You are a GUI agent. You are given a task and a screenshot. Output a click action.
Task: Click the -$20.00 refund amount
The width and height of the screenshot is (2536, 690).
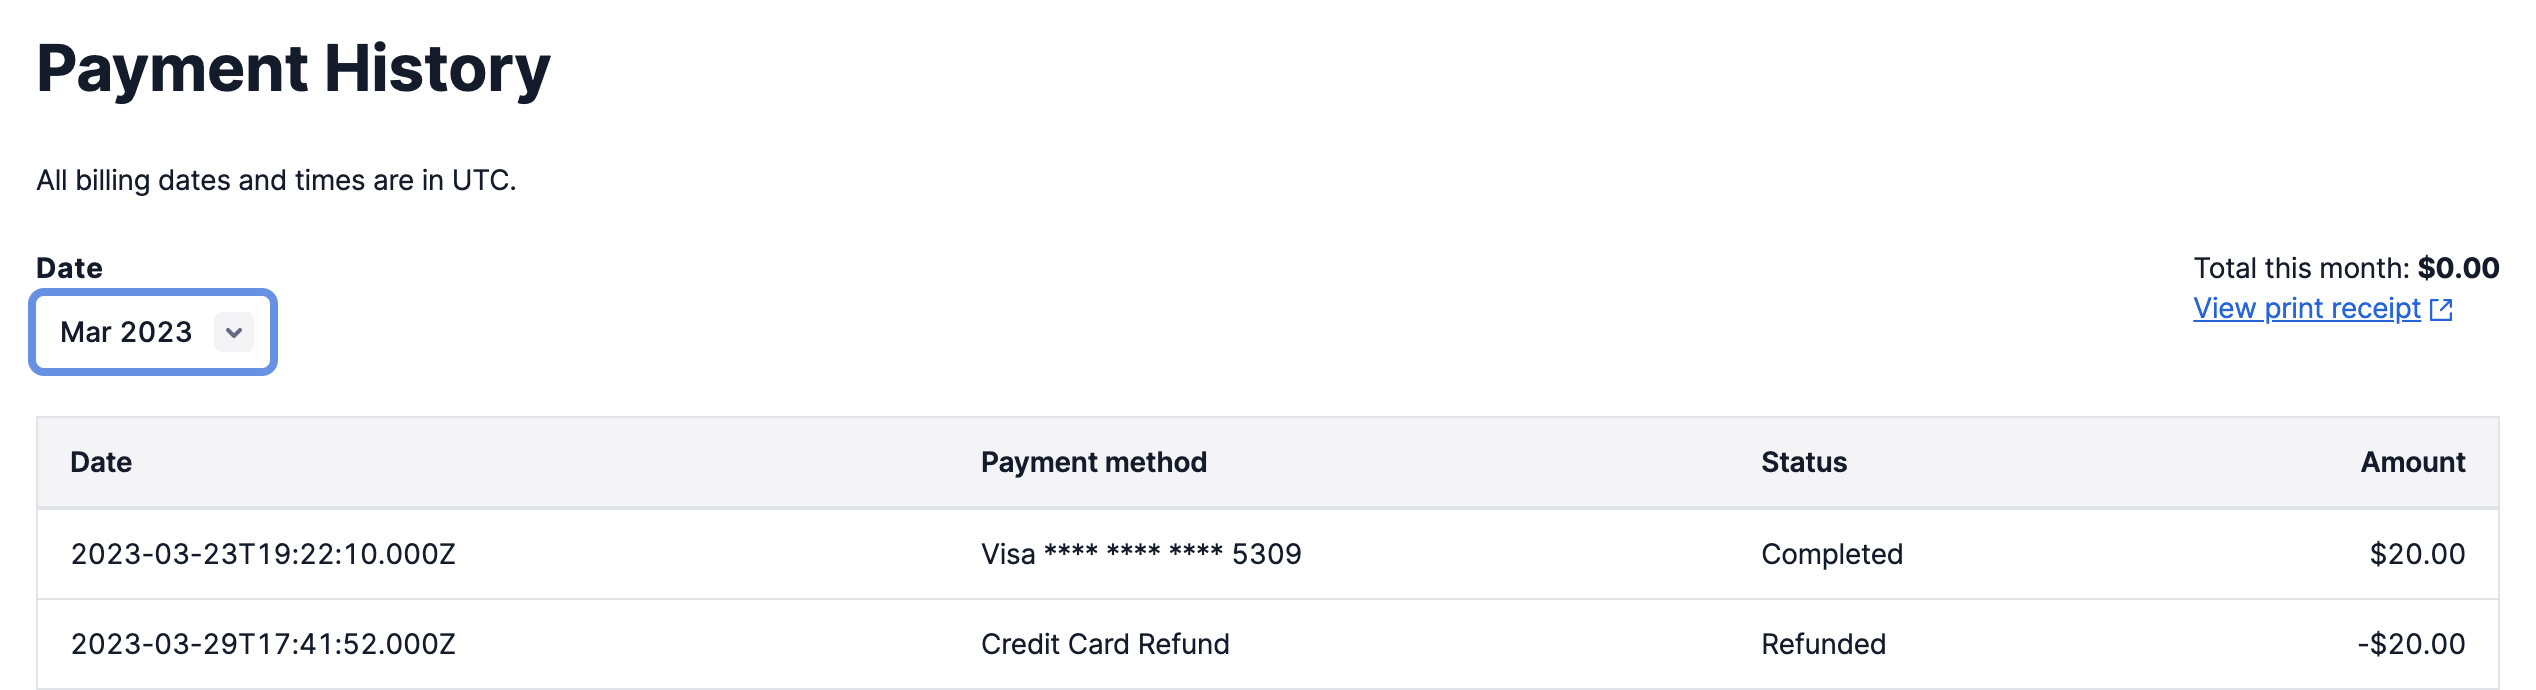(x=2411, y=644)
